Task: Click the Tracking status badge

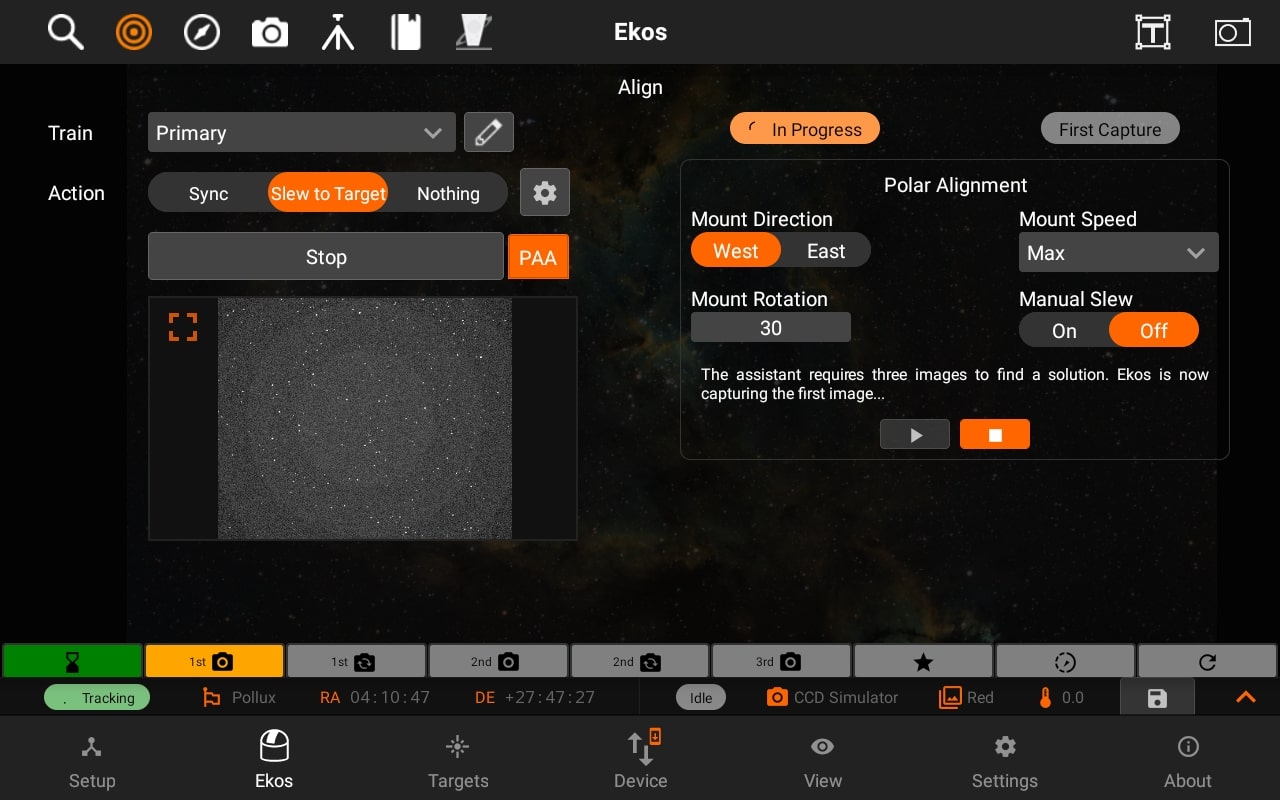Action: pyautogui.click(x=97, y=698)
